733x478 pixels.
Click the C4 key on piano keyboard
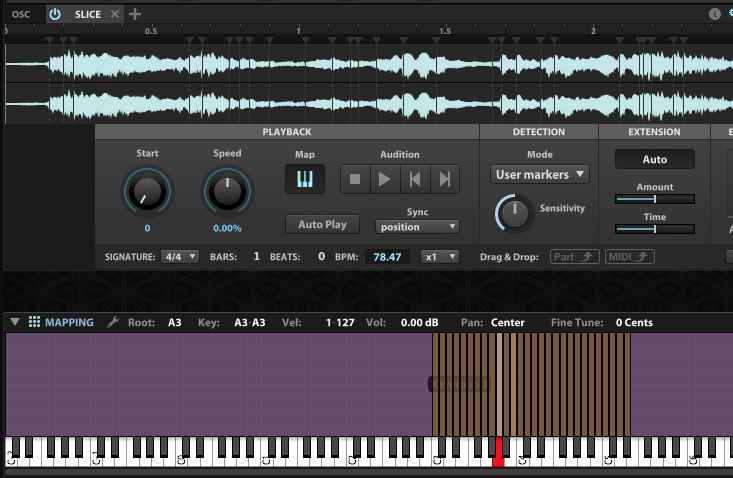[x=523, y=460]
